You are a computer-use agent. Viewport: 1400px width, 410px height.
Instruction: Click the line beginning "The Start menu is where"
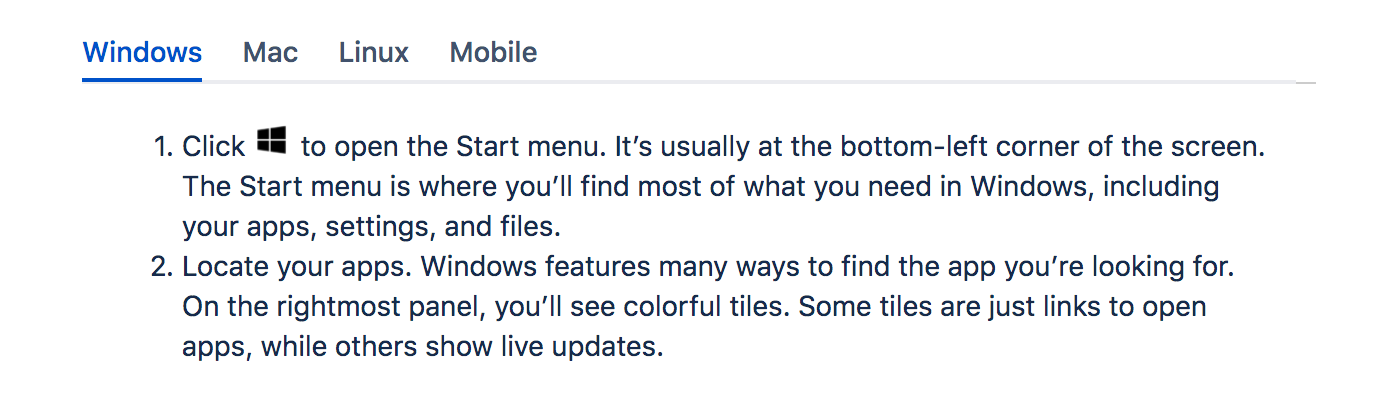700,187
